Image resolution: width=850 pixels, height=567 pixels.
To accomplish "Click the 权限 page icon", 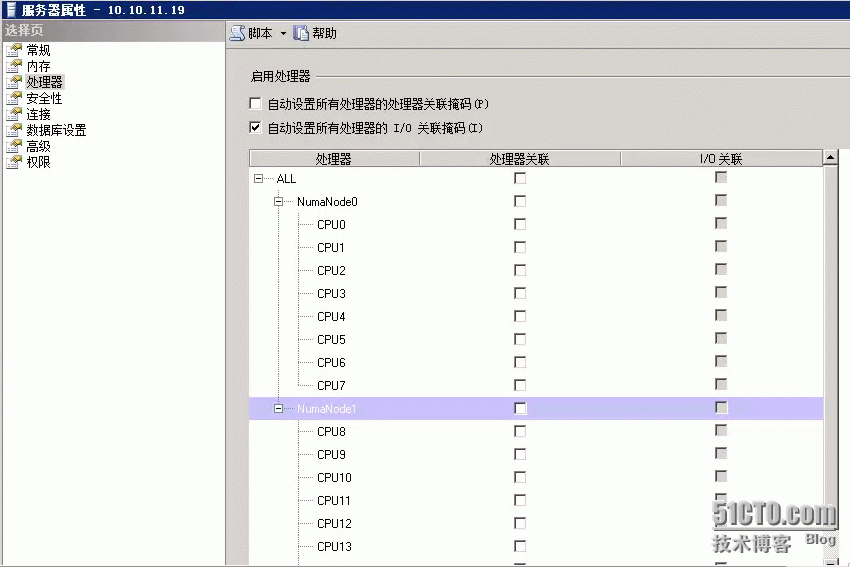I will pos(14,162).
